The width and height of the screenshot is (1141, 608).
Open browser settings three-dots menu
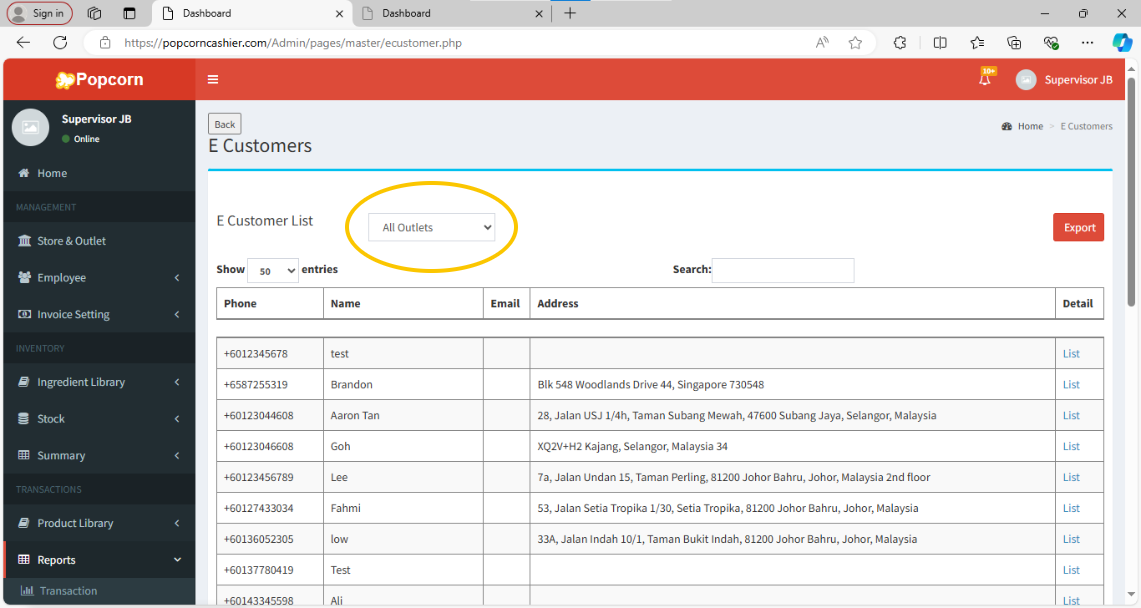point(1087,43)
